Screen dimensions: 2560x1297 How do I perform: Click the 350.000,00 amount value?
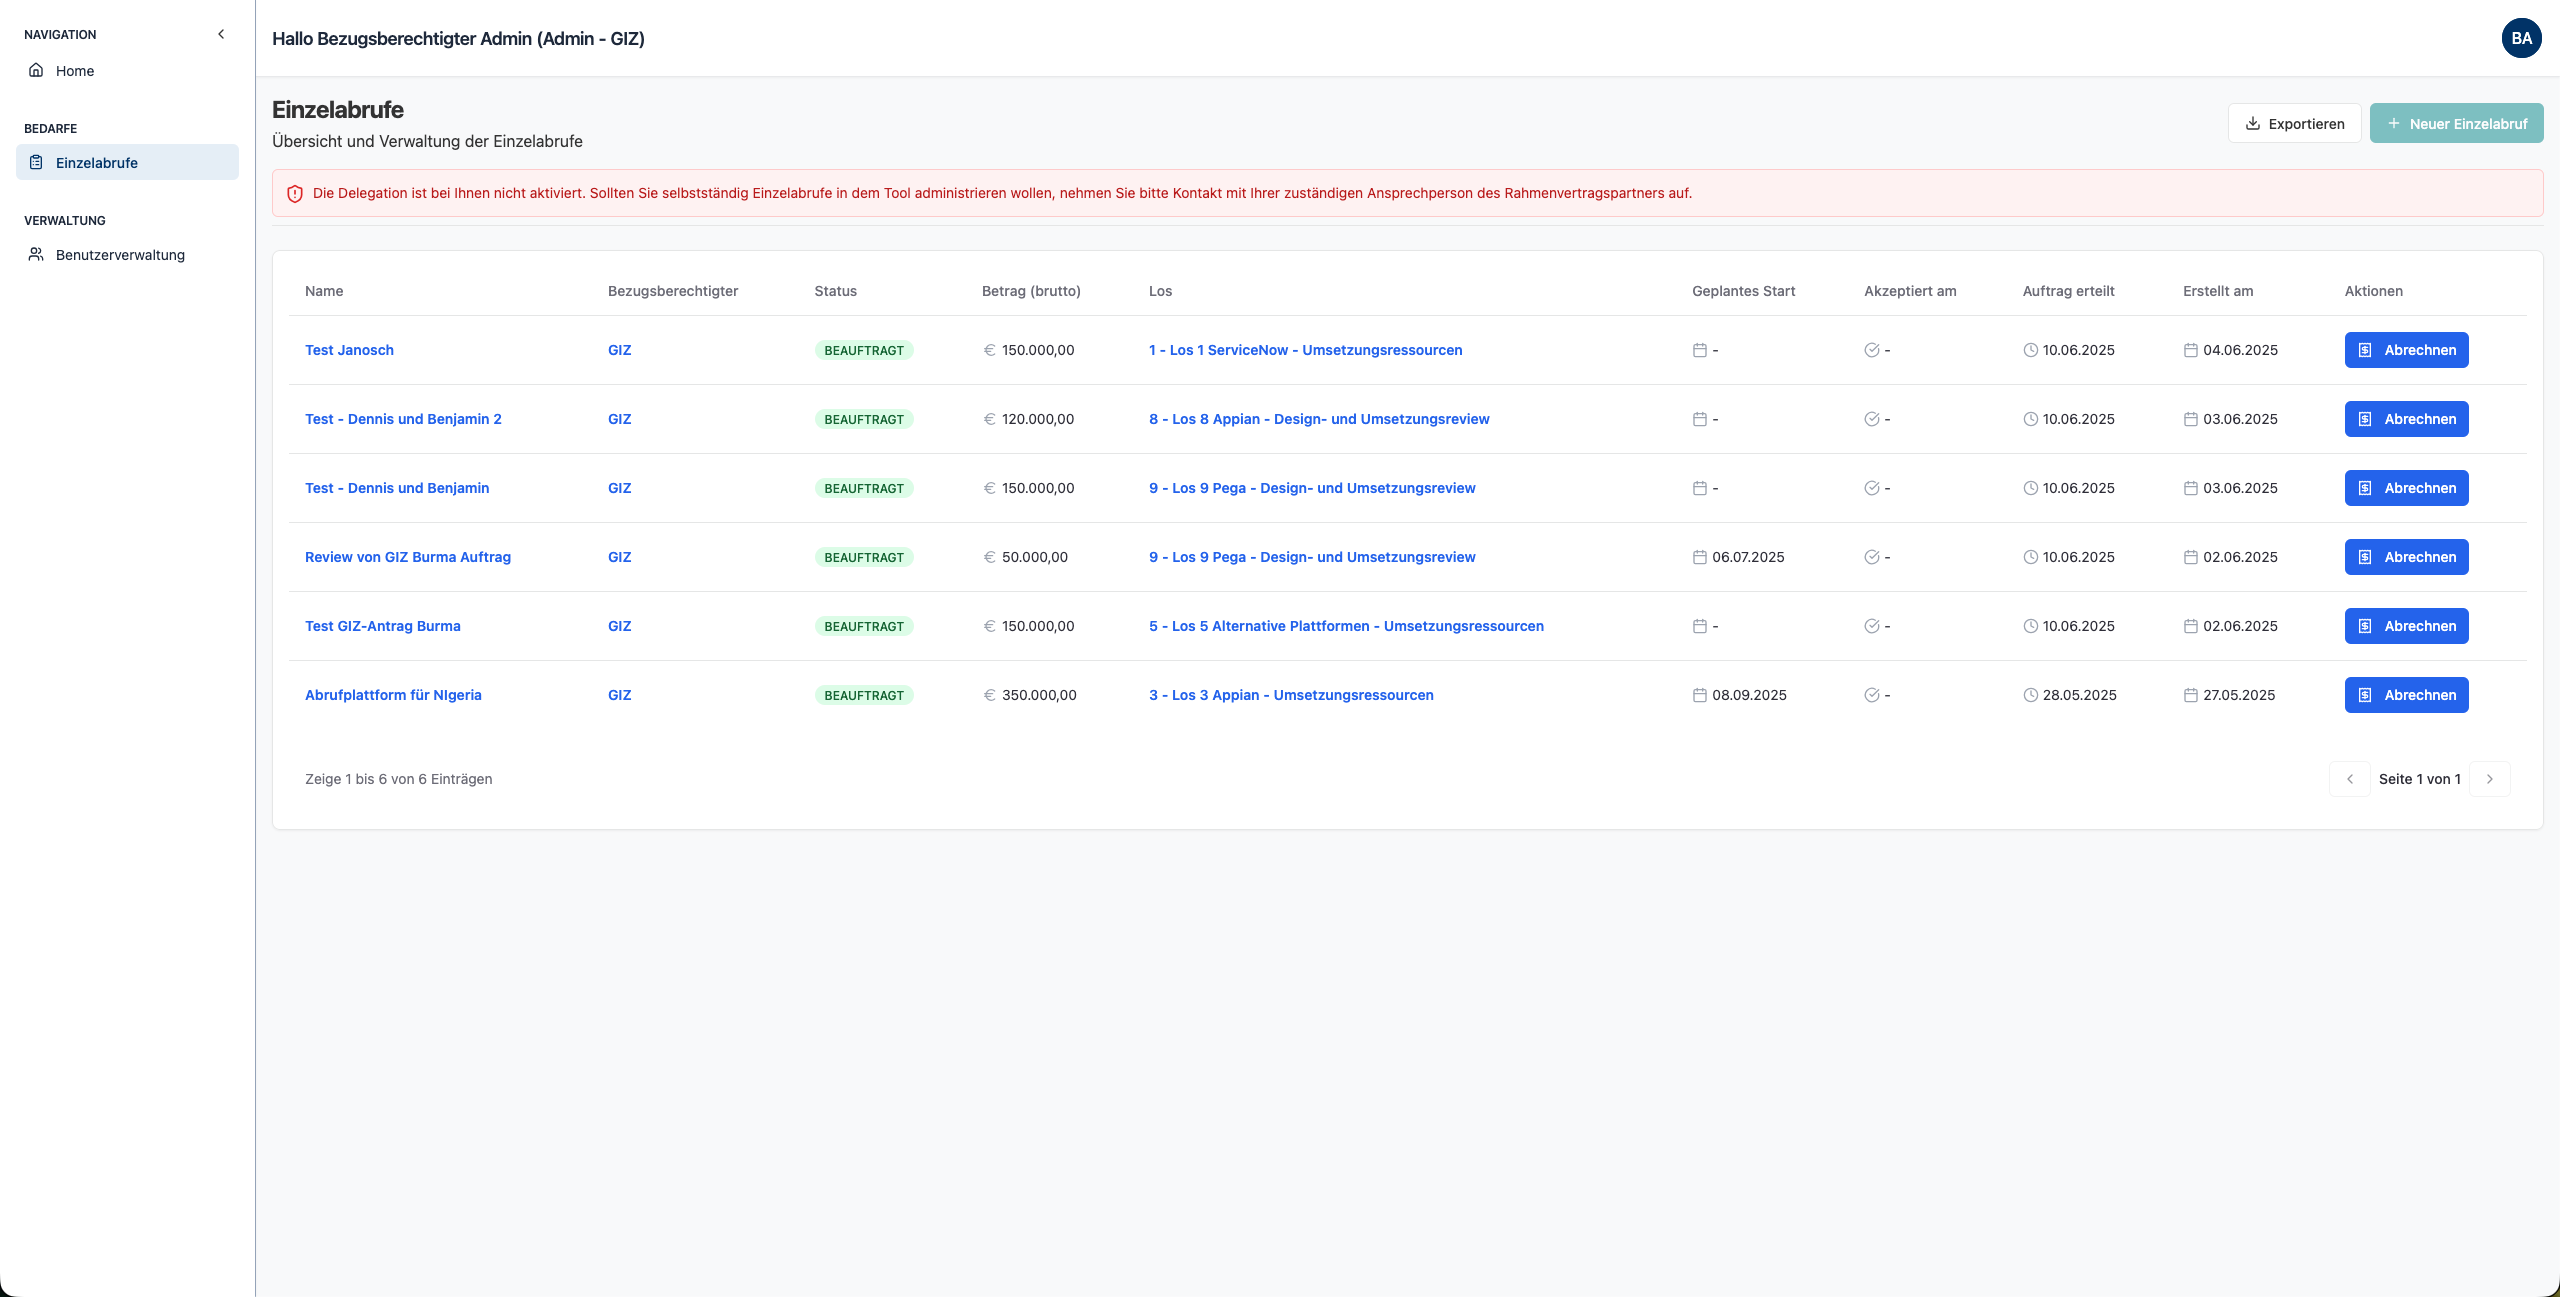click(x=1039, y=695)
